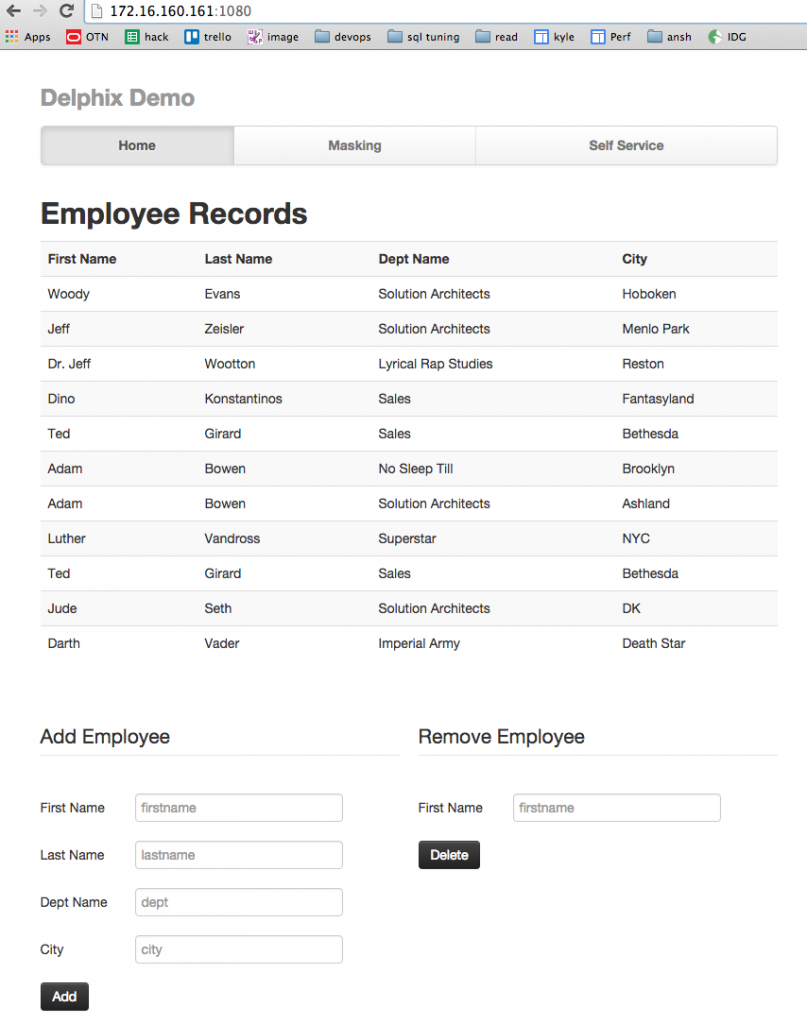The height and width of the screenshot is (1024, 807).
Task: Select the Death Star city cell
Action: click(x=654, y=643)
